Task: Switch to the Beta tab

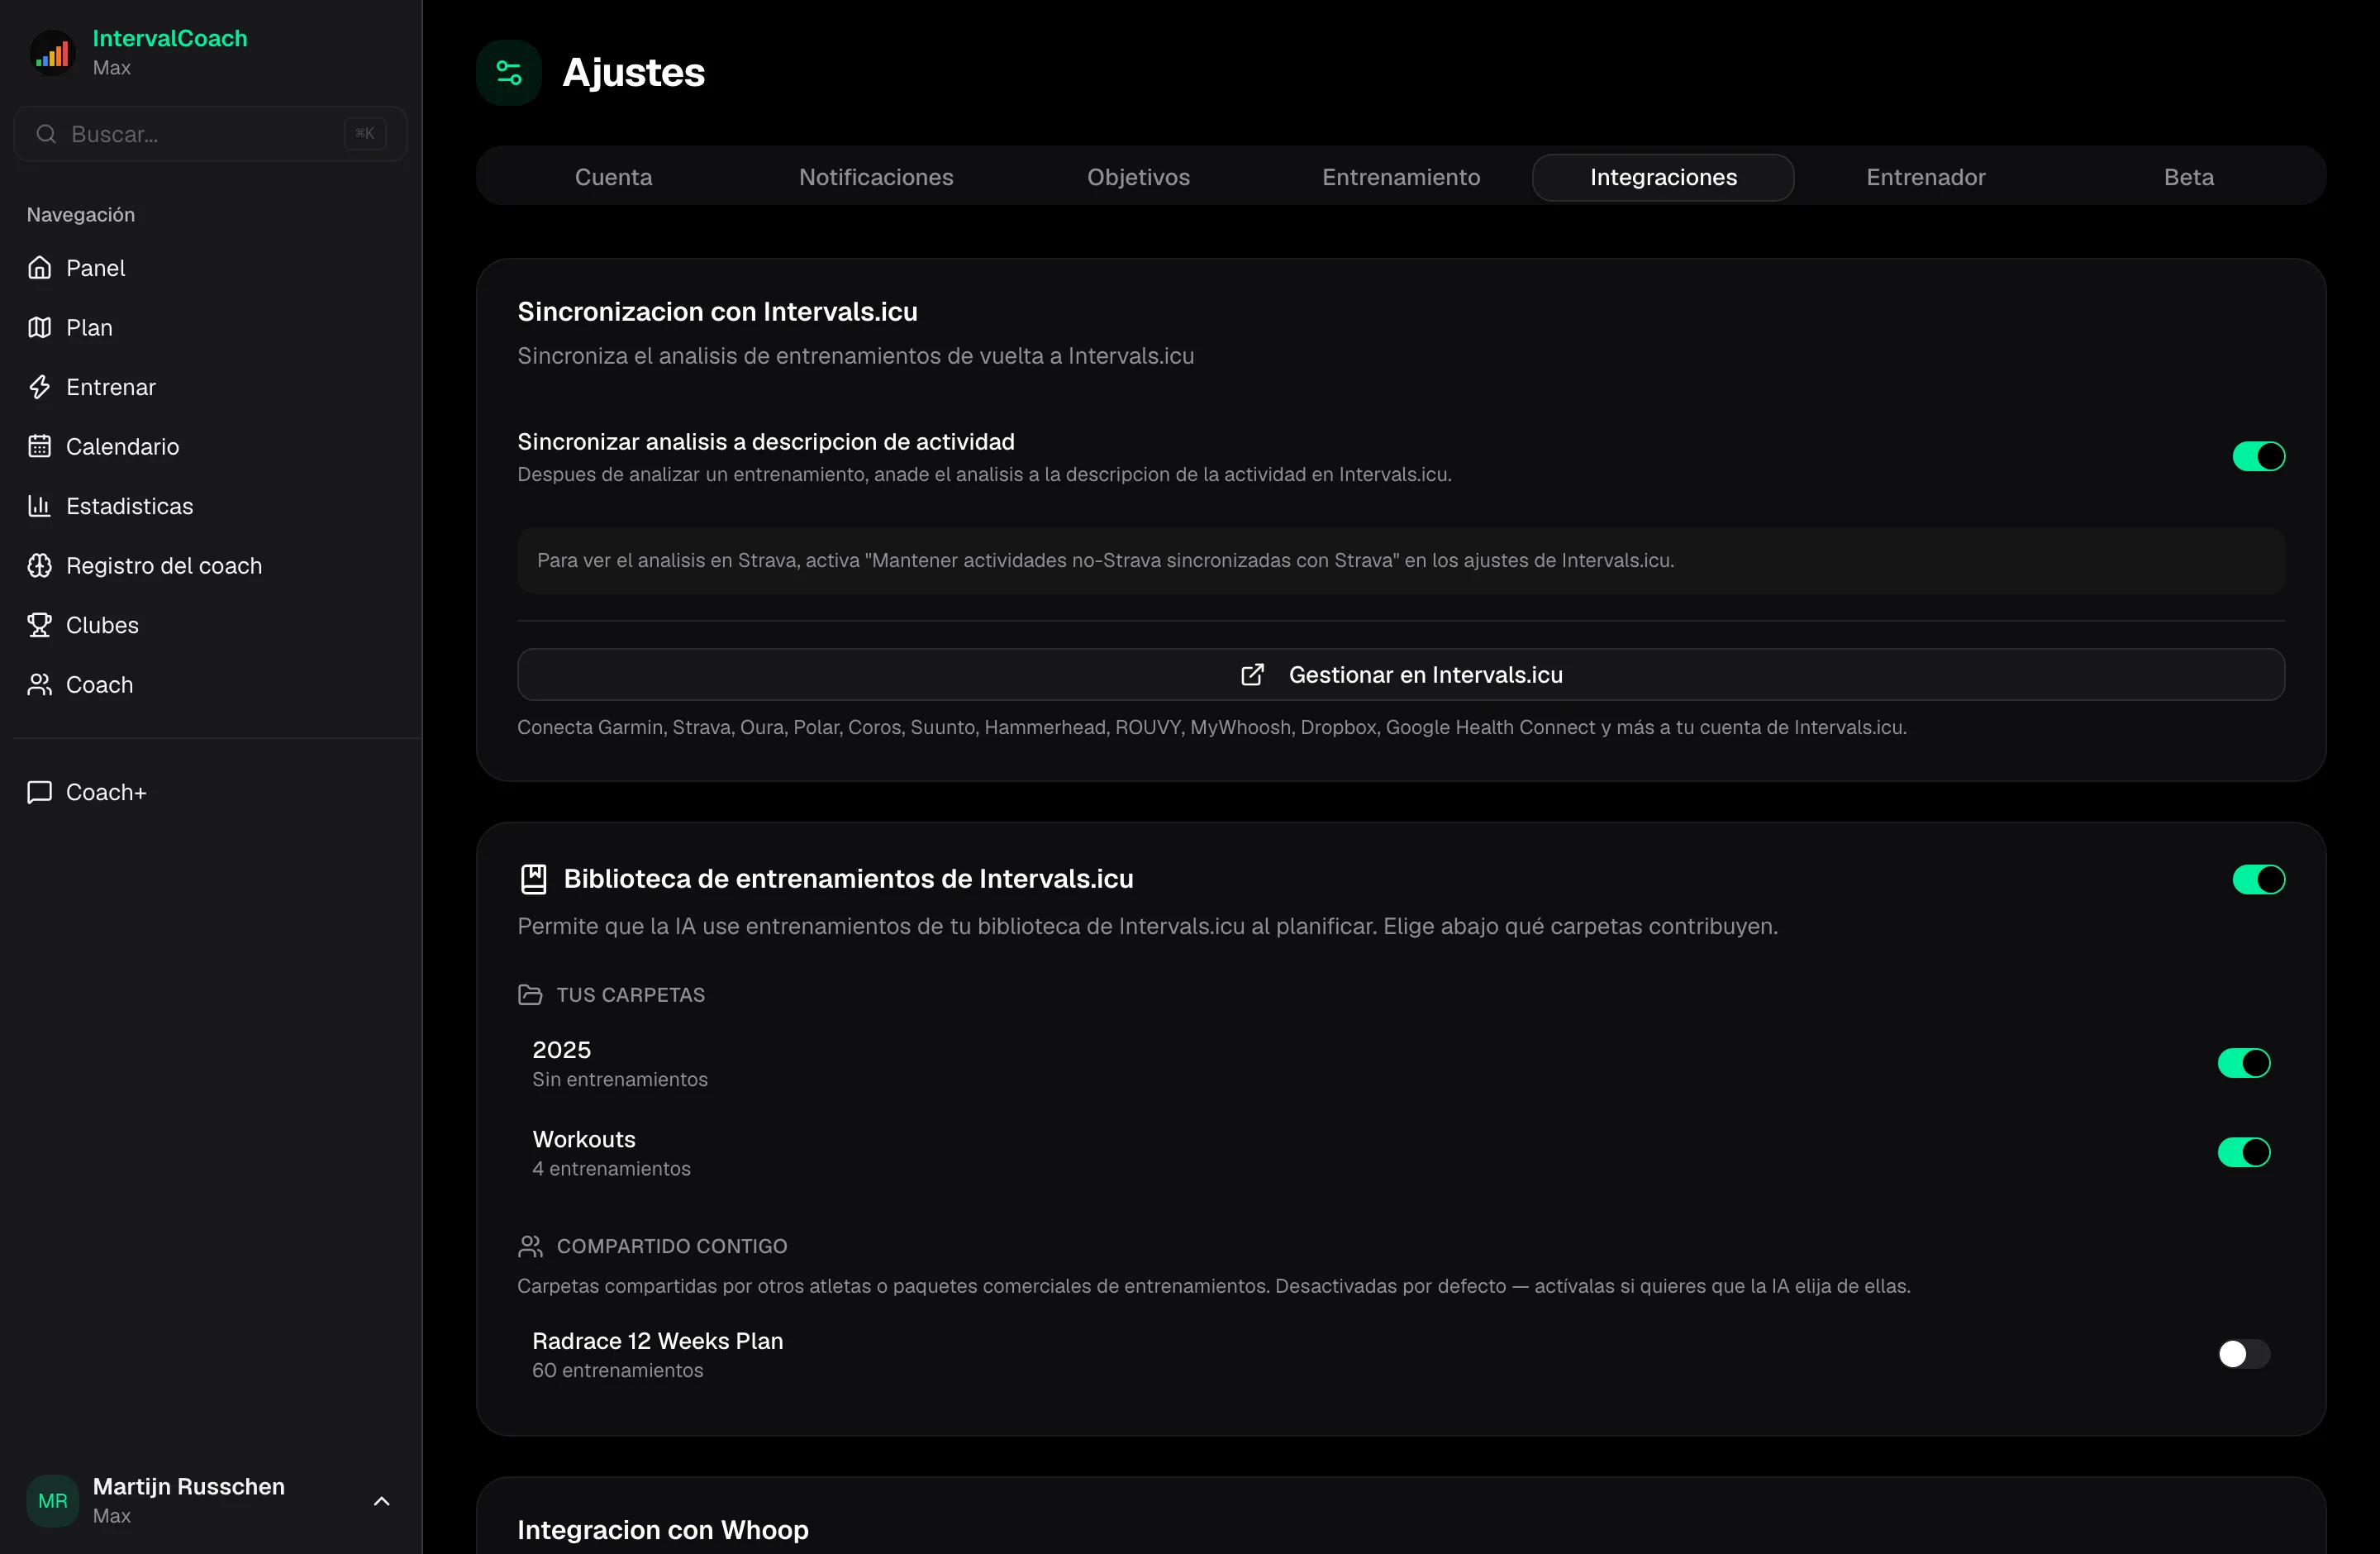Action: [2188, 177]
